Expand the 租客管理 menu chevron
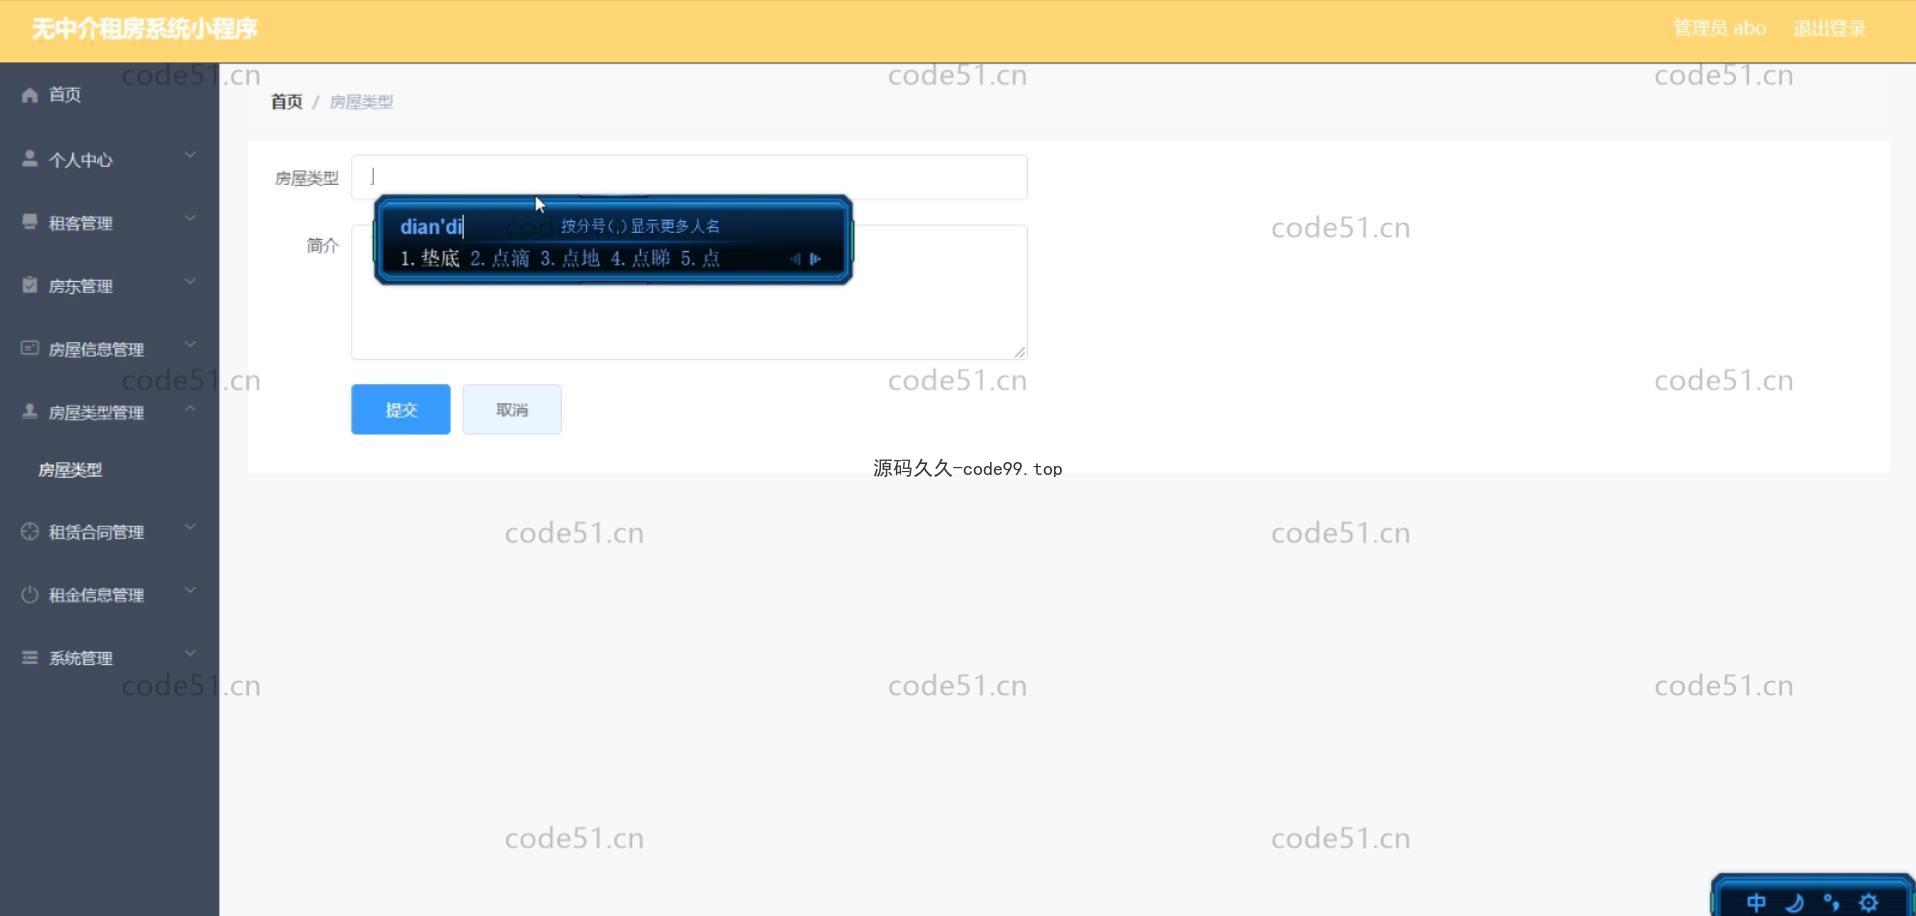This screenshot has height=916, width=1916. 190,218
